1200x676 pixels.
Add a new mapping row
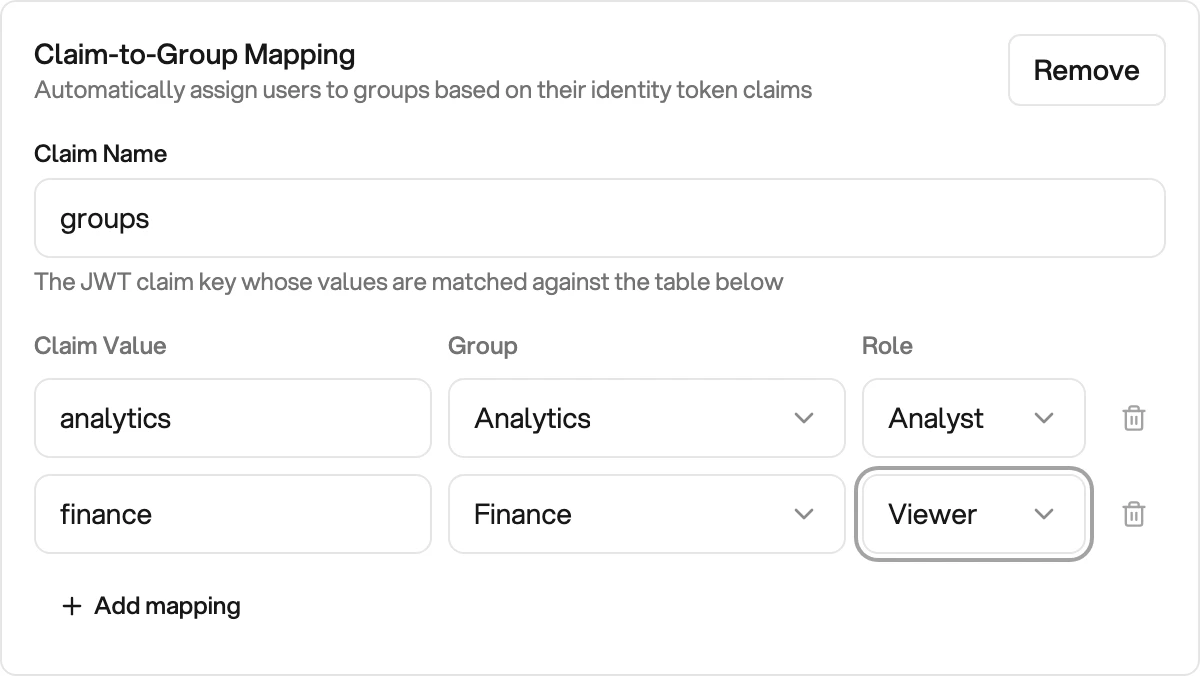pyautogui.click(x=151, y=606)
